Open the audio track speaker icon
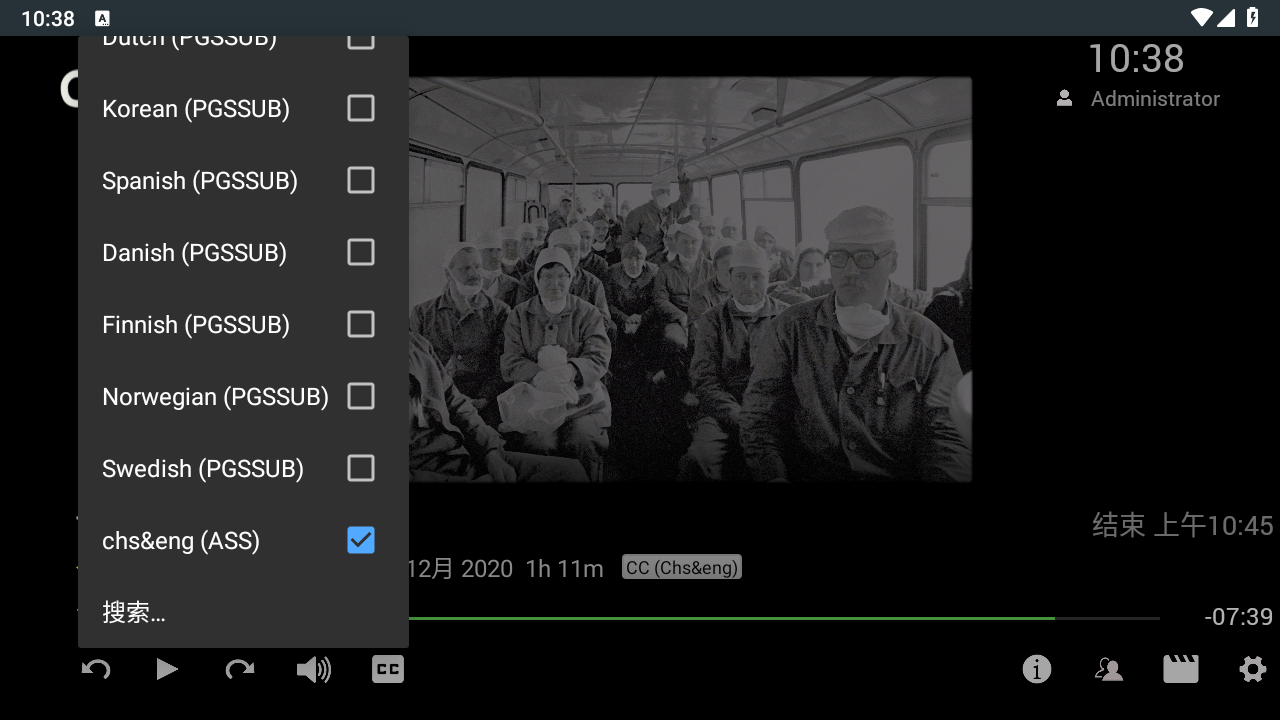Image resolution: width=1280 pixels, height=720 pixels. tap(314, 669)
